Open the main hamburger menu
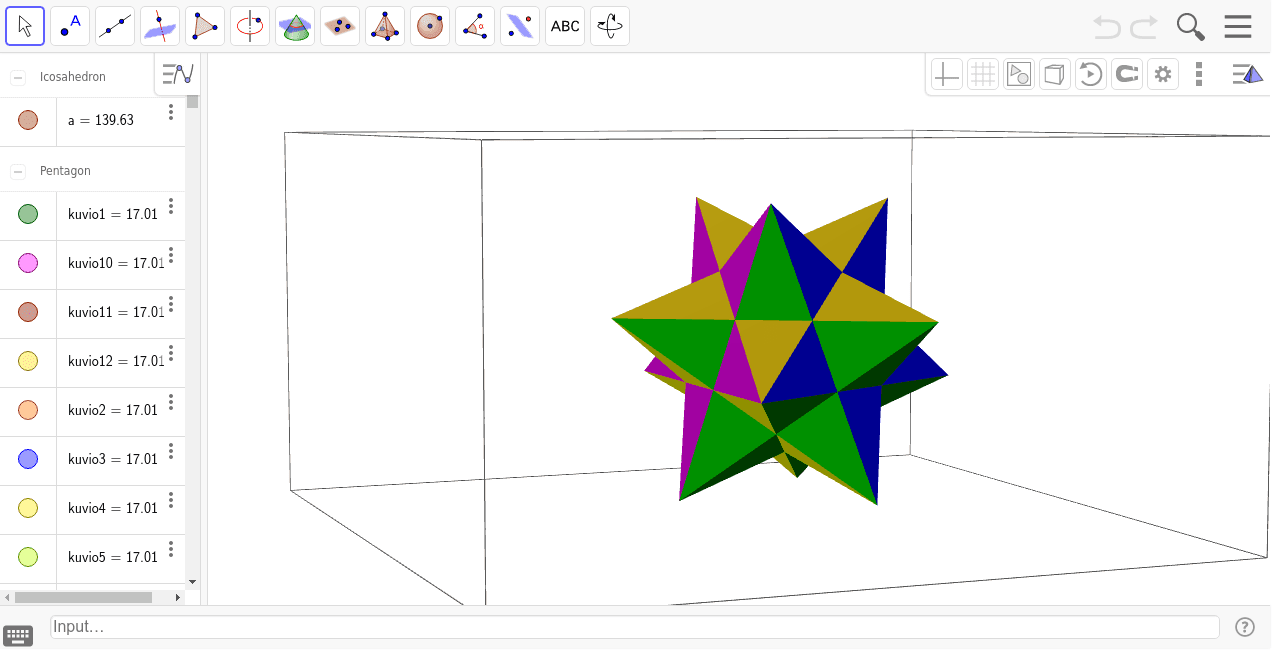 (1237, 26)
